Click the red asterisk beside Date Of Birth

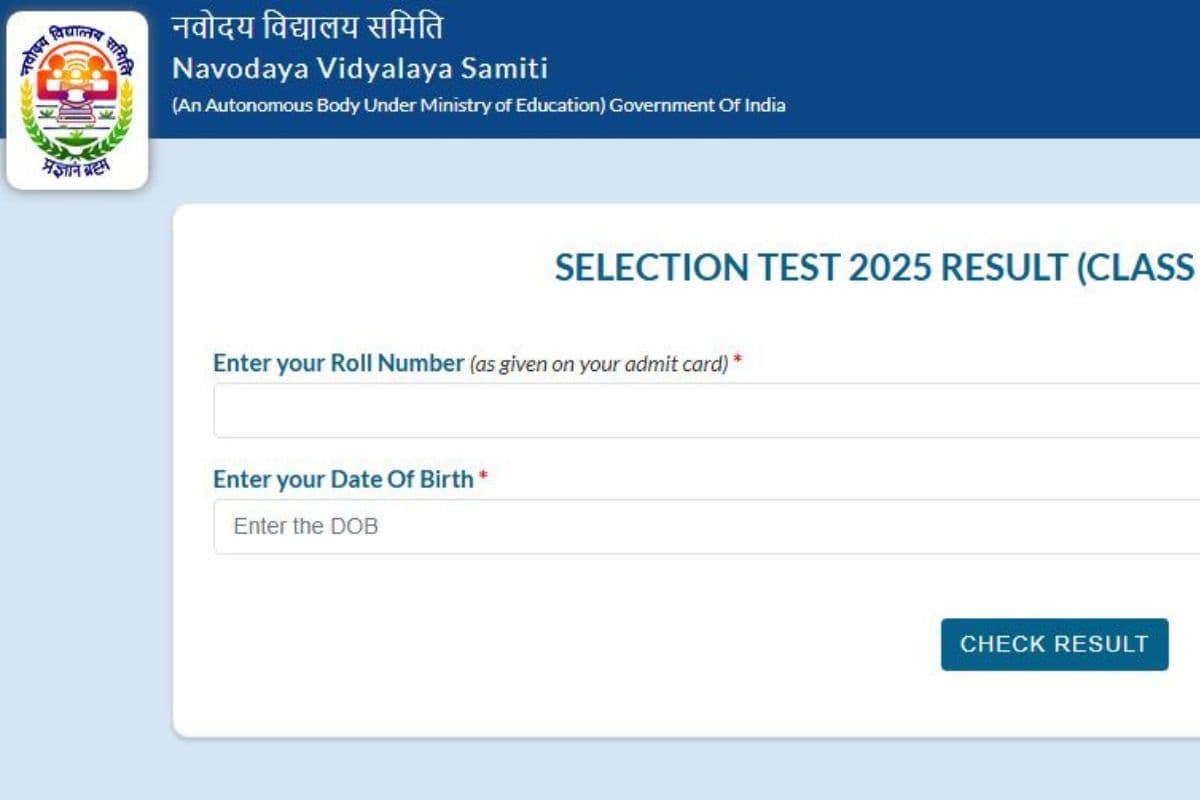484,476
